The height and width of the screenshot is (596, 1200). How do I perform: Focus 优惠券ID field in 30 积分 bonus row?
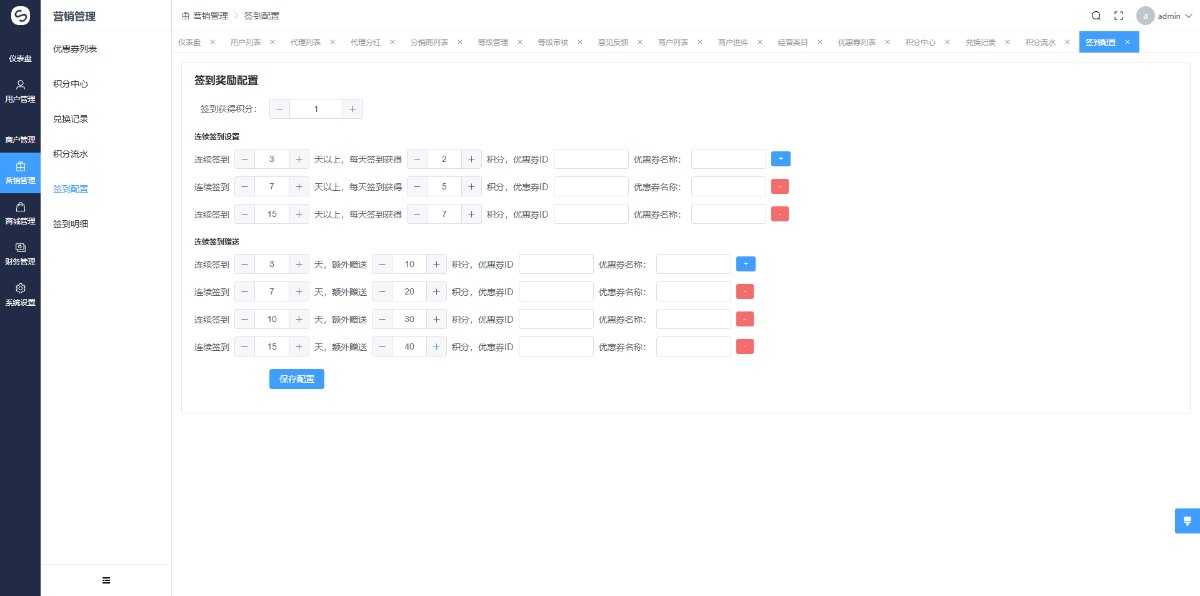[556, 319]
